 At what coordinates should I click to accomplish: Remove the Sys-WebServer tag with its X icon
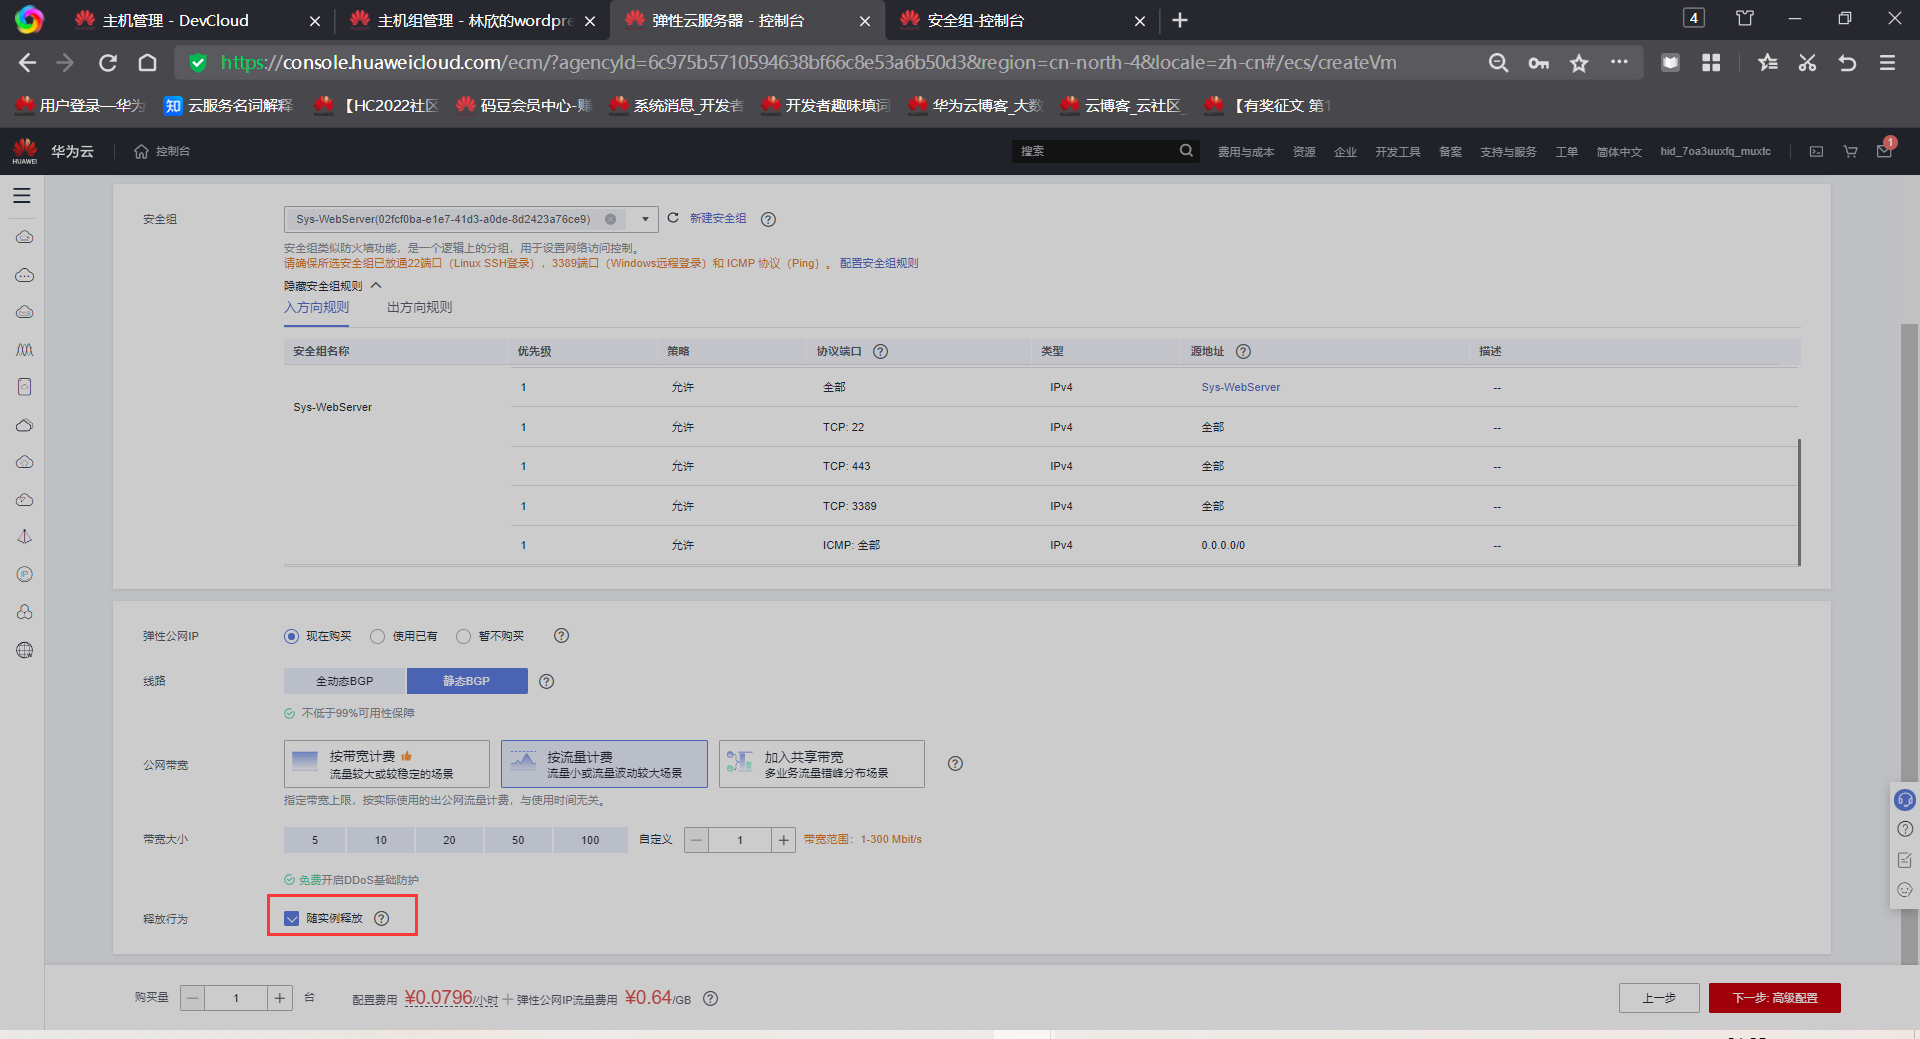click(610, 219)
